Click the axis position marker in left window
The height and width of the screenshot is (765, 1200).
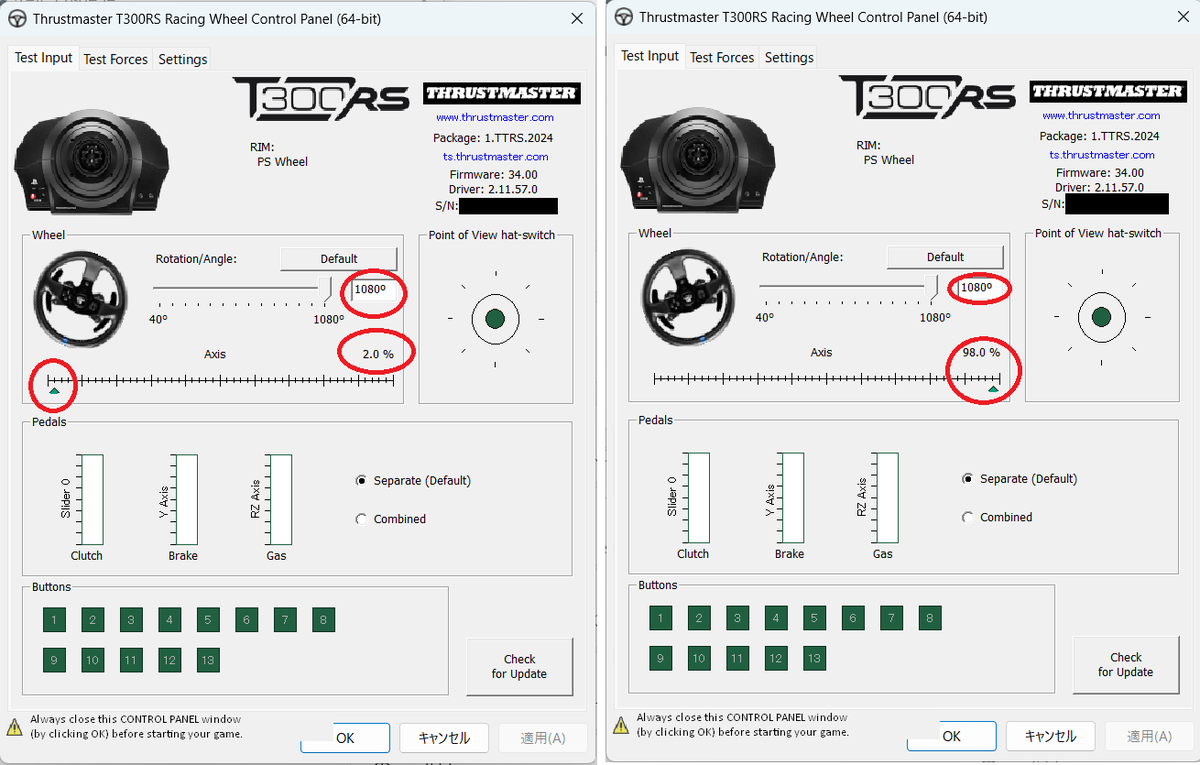coord(55,390)
